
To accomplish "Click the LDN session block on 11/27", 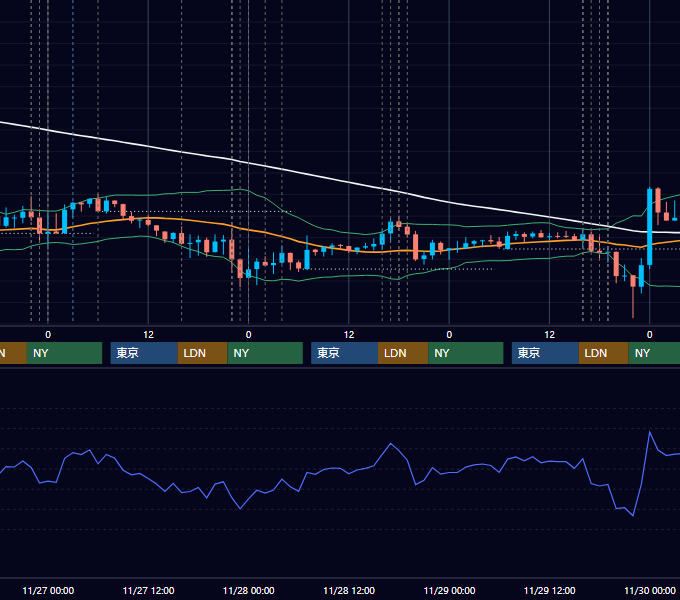I will point(203,353).
